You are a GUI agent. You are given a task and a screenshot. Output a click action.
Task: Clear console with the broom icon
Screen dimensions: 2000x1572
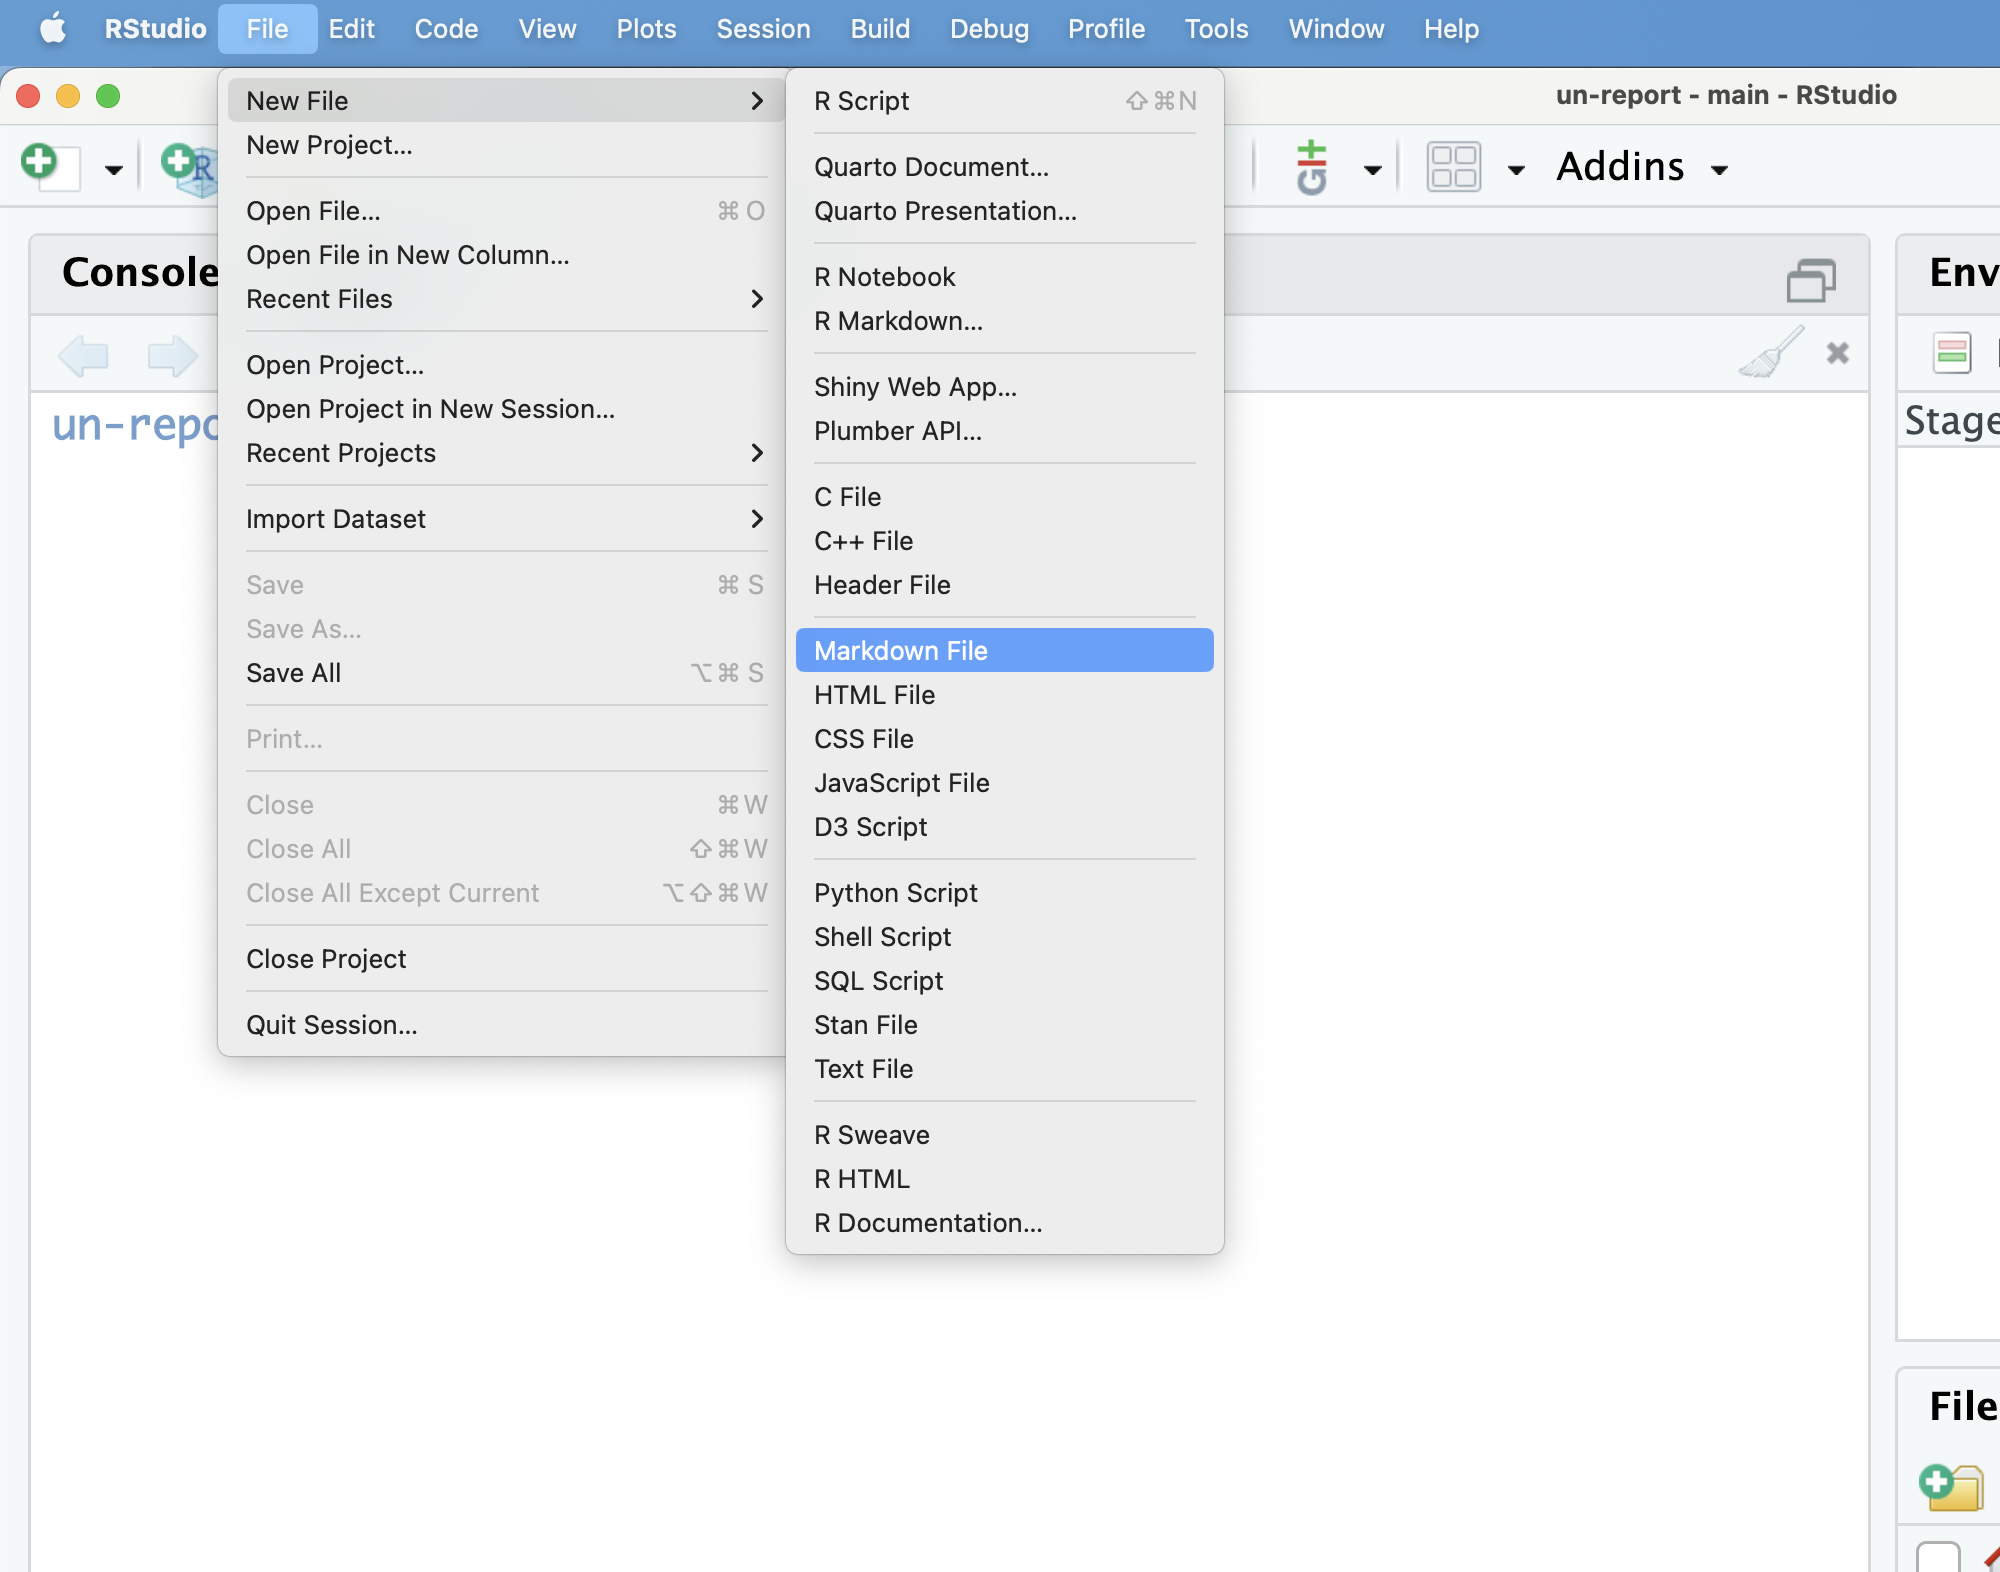(1772, 352)
